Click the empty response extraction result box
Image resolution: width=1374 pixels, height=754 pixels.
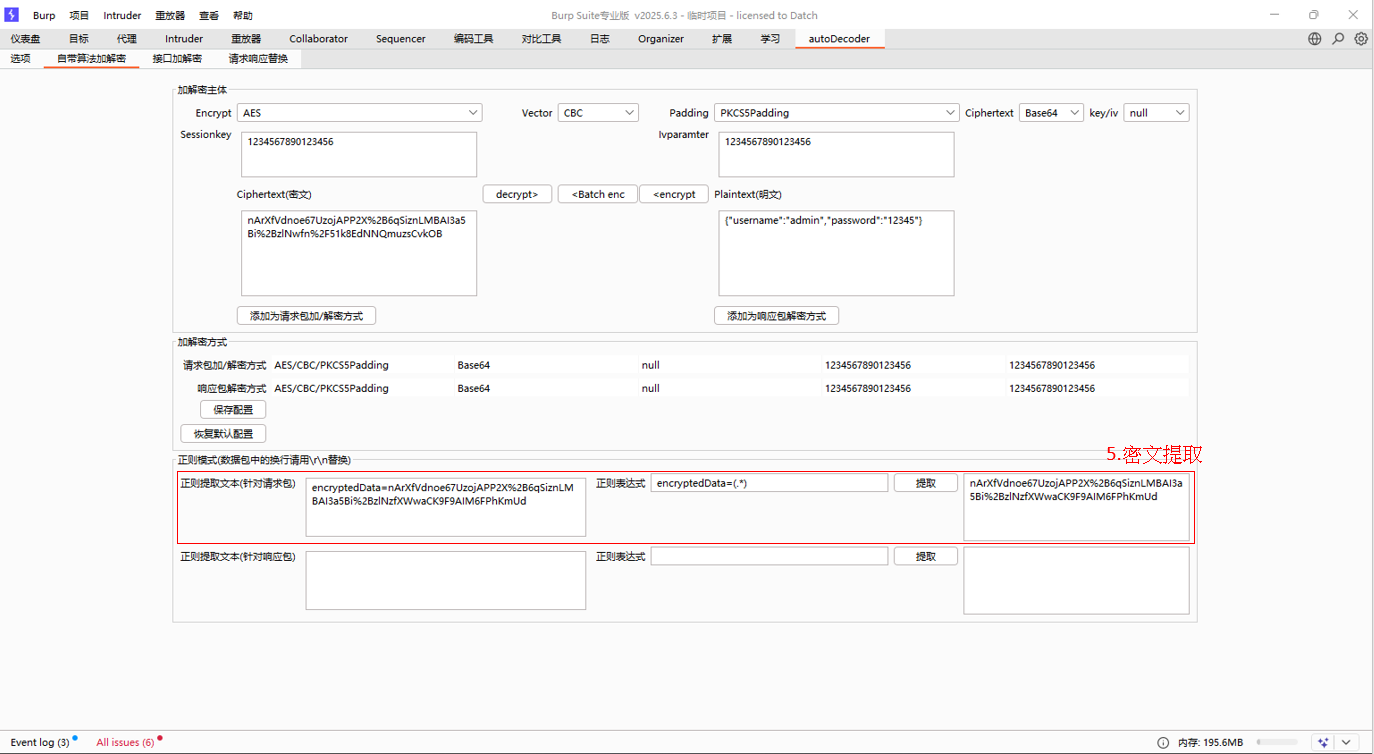click(x=1076, y=581)
